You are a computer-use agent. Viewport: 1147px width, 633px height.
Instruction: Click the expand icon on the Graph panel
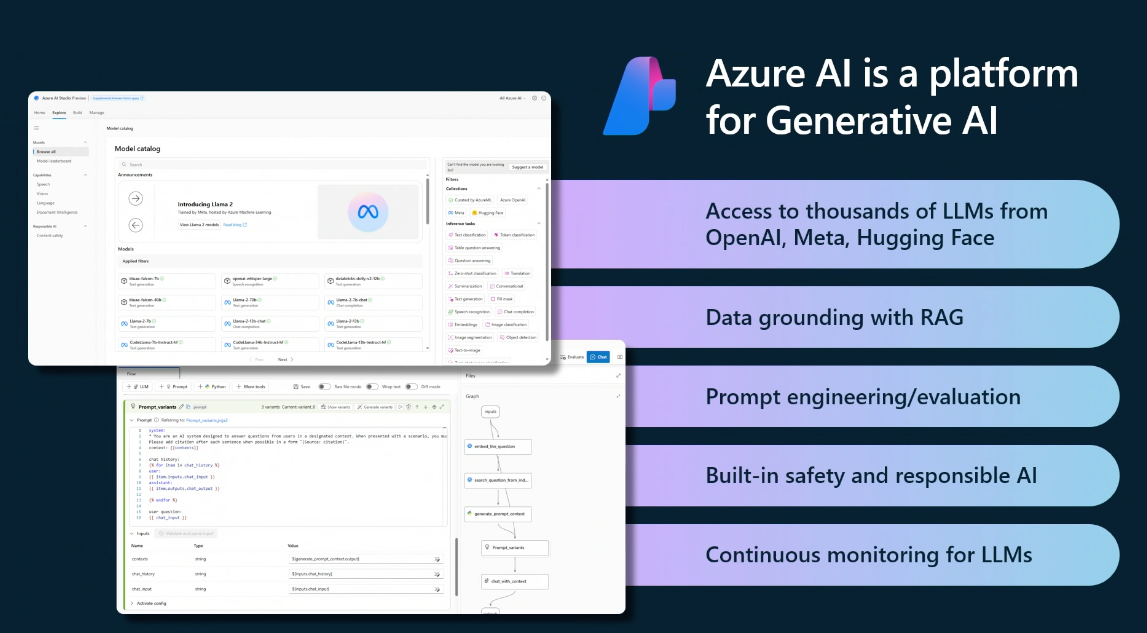coord(618,396)
